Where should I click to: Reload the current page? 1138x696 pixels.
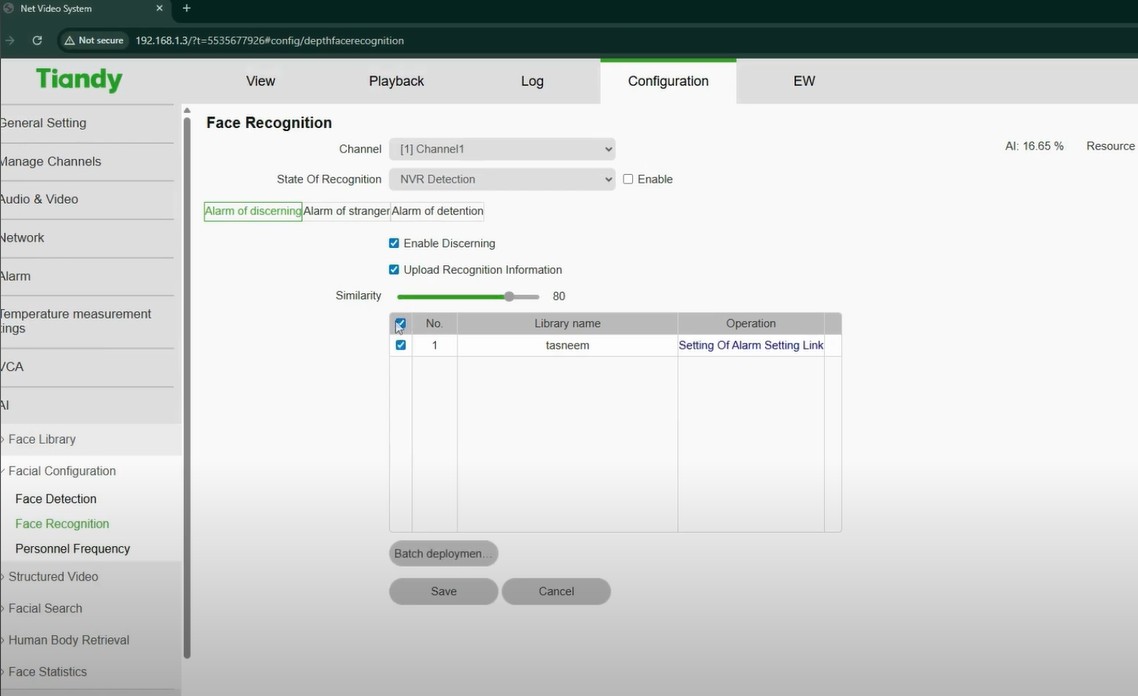click(37, 40)
